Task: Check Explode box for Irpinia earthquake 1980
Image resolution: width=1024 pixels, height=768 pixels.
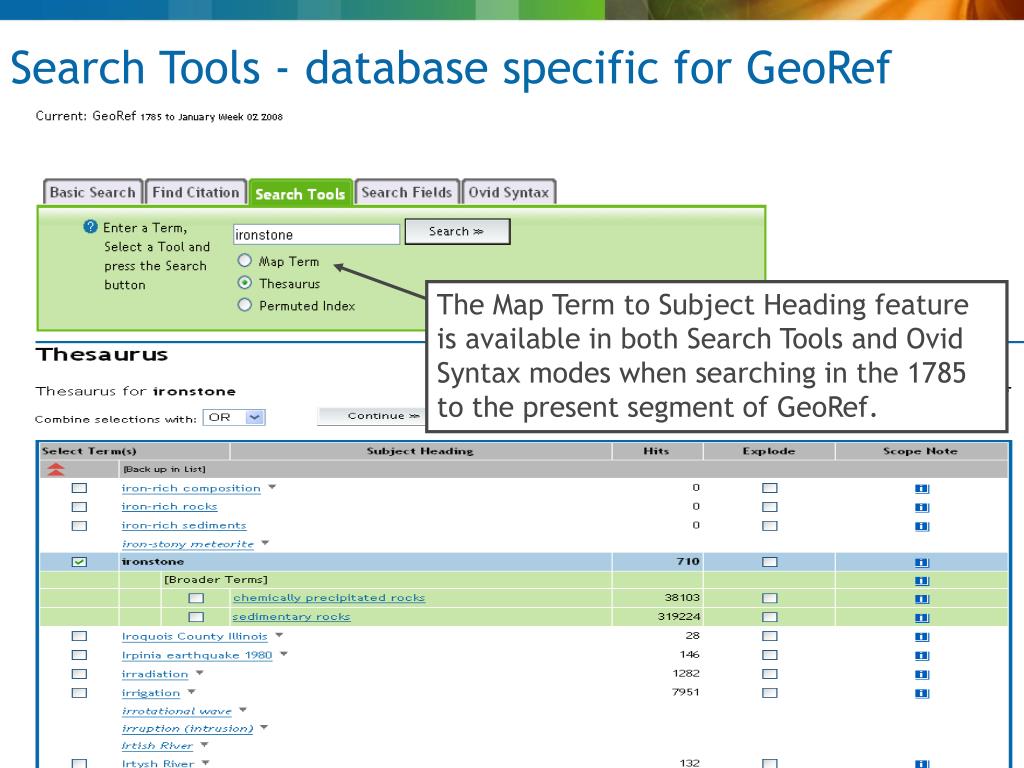Action: tap(770, 655)
